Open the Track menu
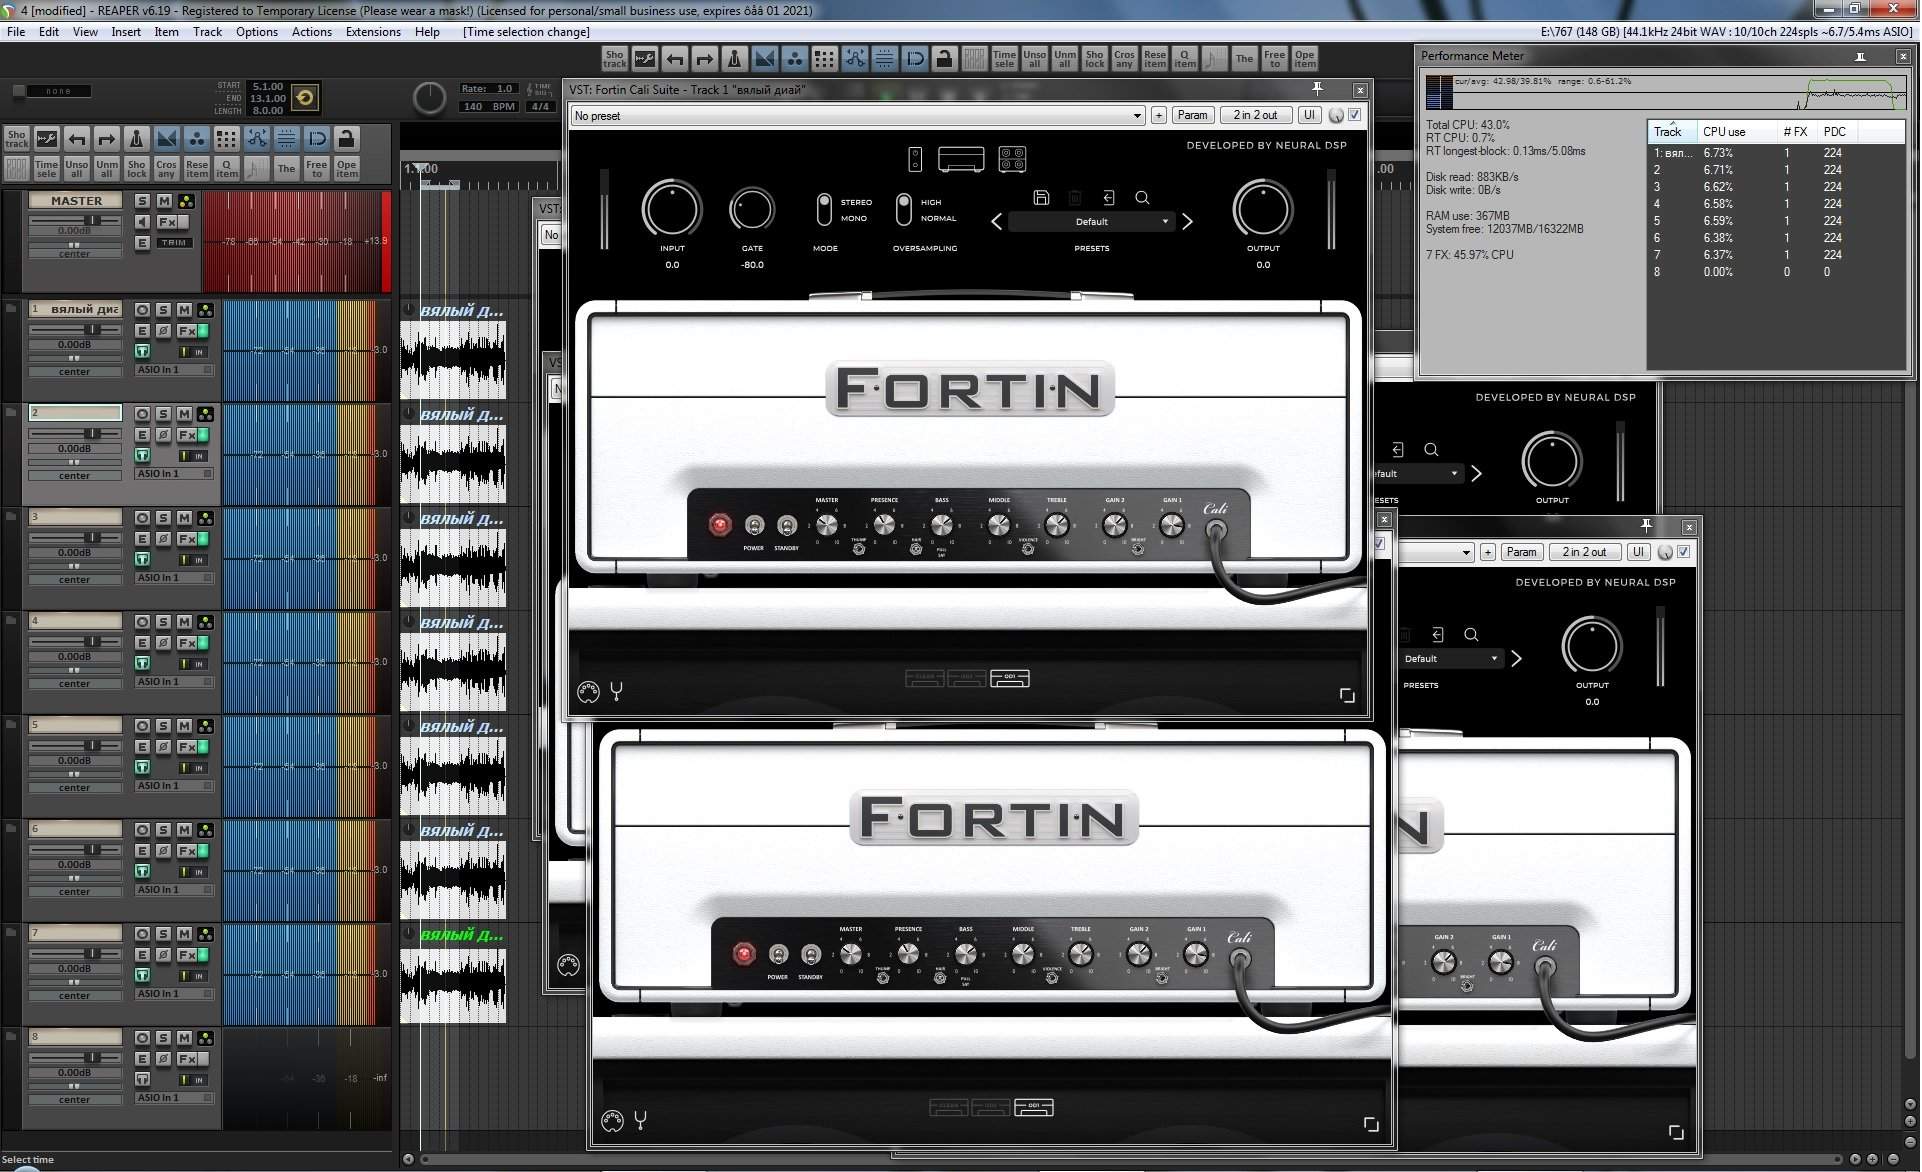This screenshot has height=1172, width=1922. point(207,32)
